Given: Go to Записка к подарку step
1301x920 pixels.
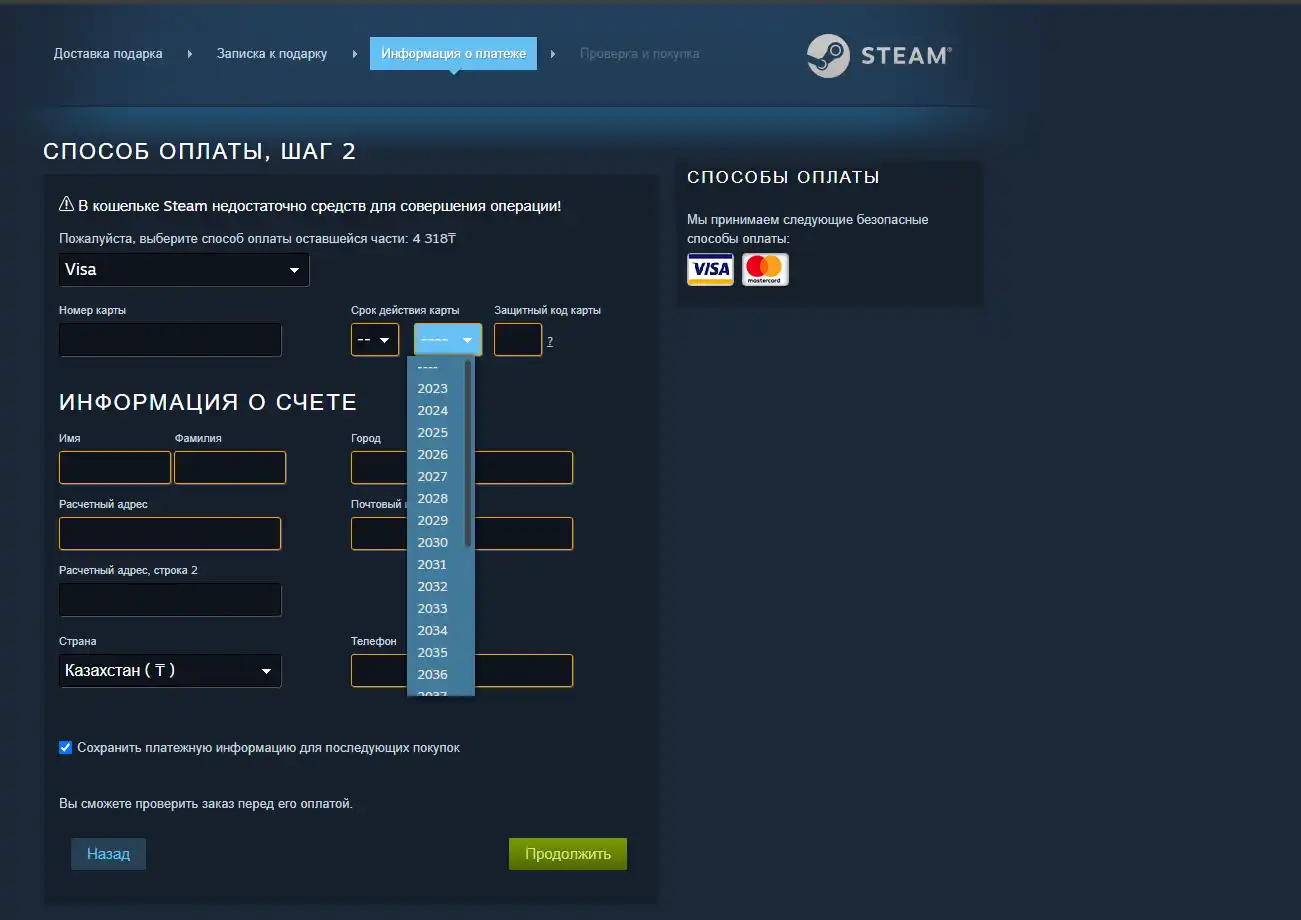Looking at the screenshot, I should coord(272,54).
